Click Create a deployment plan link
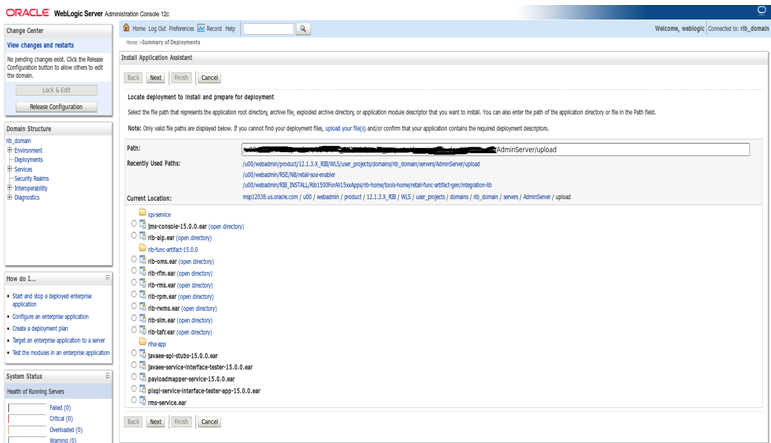Screen dimensions: 771x443 pos(40,328)
